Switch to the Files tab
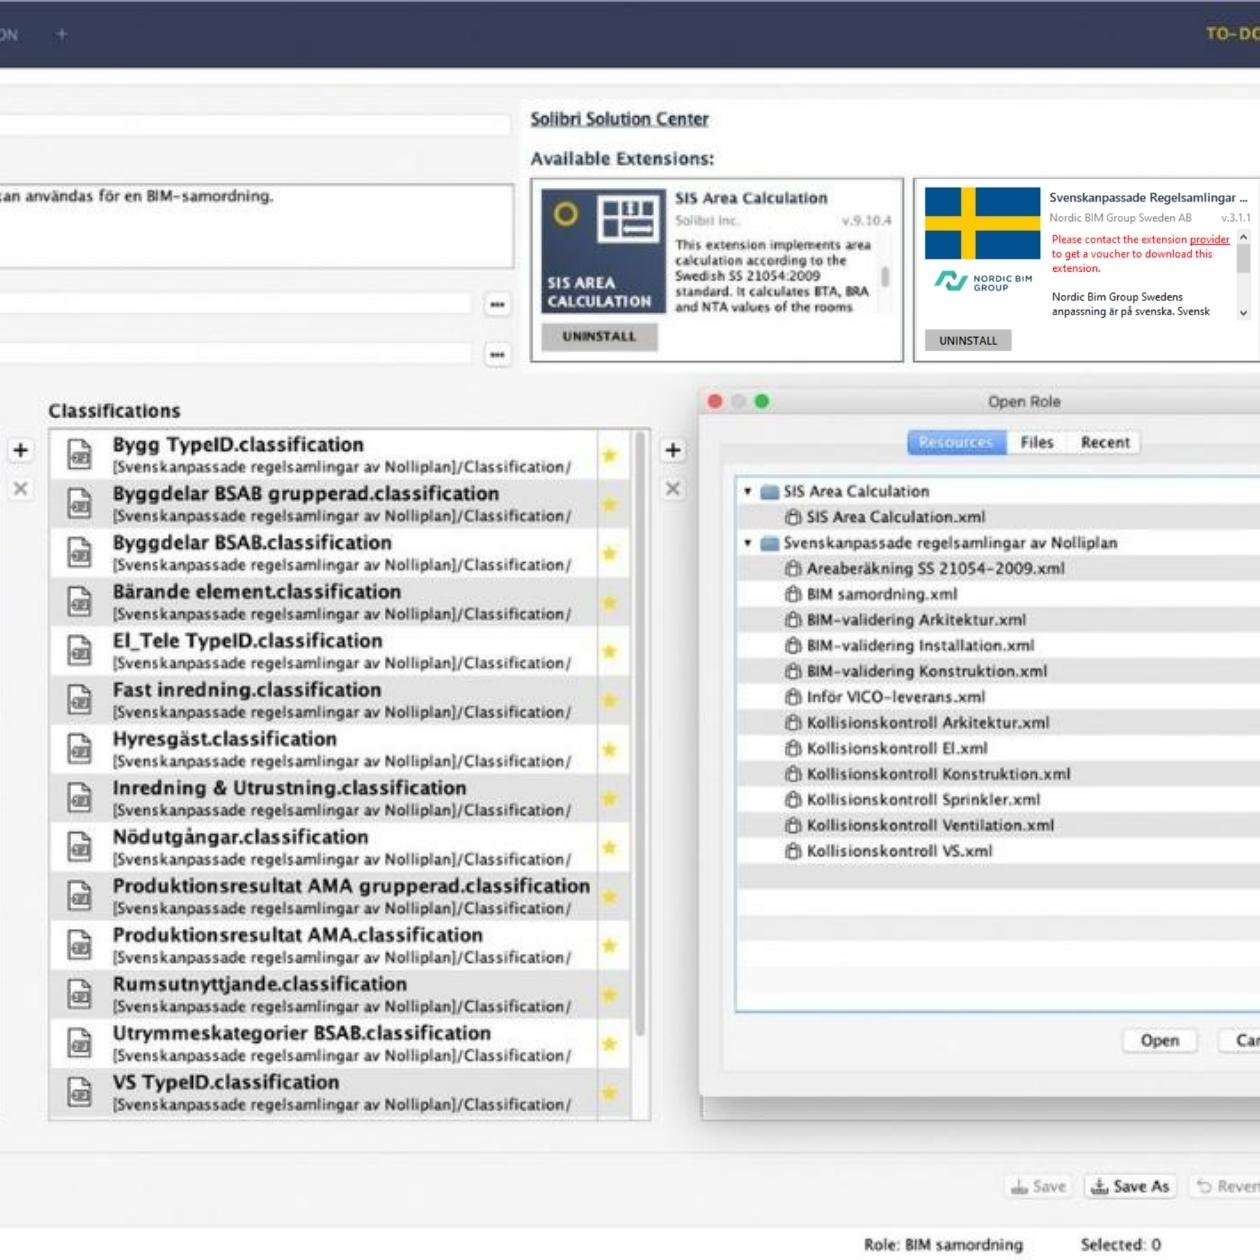The height and width of the screenshot is (1260, 1260). [1037, 442]
